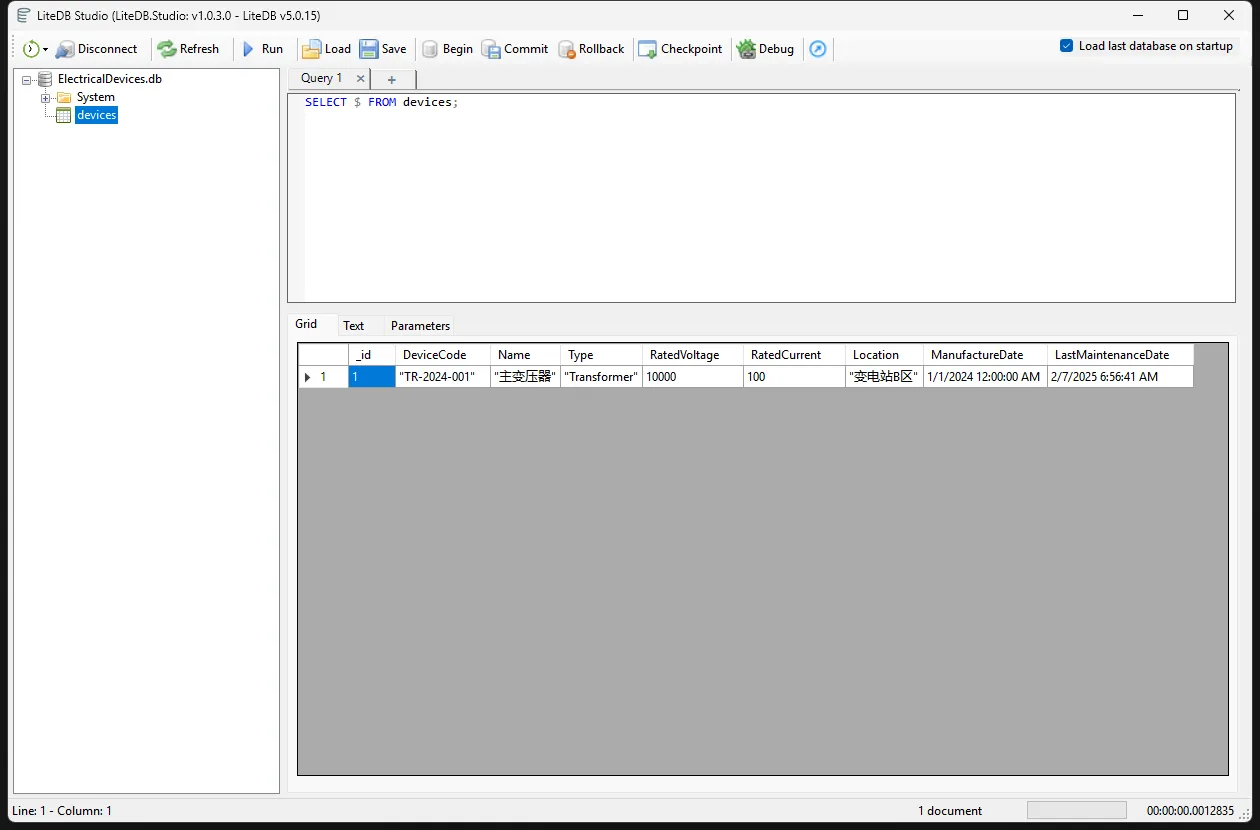Image resolution: width=1260 pixels, height=830 pixels.
Task: Click the Debug bug icon
Action: (x=746, y=49)
